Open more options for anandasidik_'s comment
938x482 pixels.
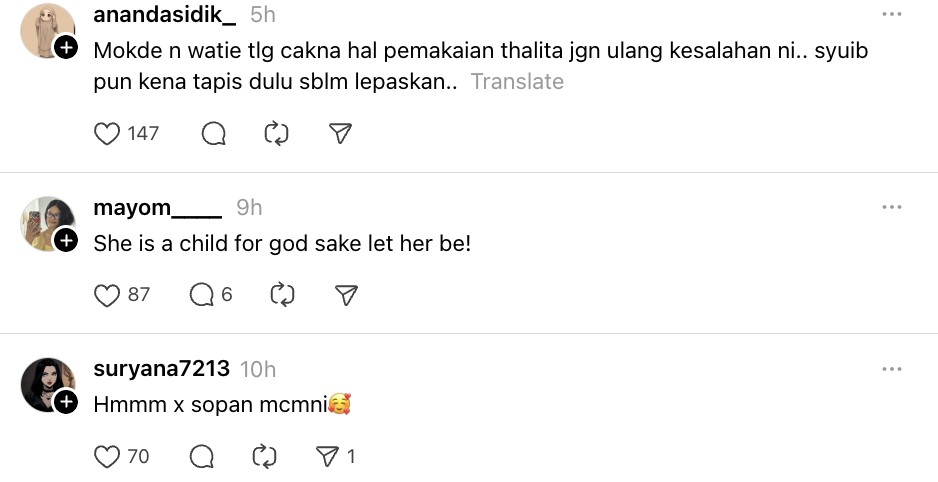coord(892,15)
